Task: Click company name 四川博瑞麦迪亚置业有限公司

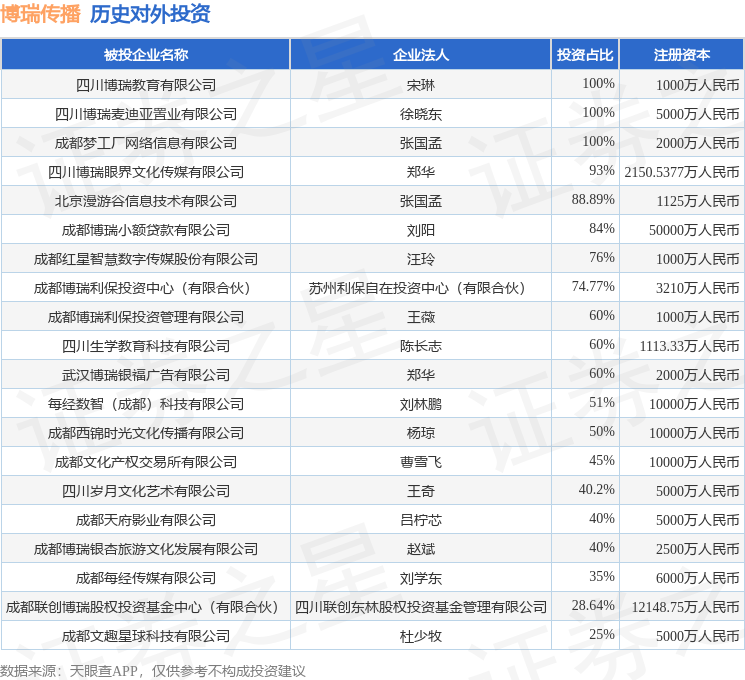Action: point(146,115)
